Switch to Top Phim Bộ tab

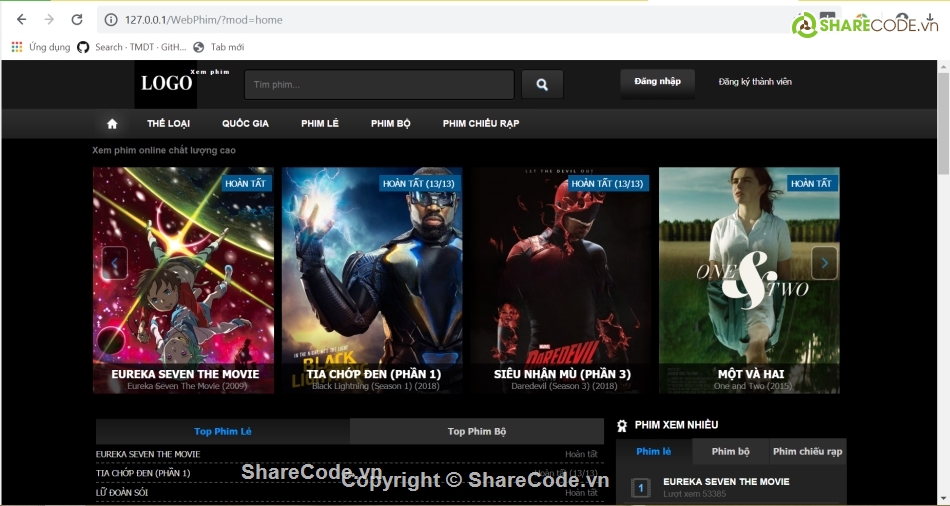pyautogui.click(x=477, y=431)
